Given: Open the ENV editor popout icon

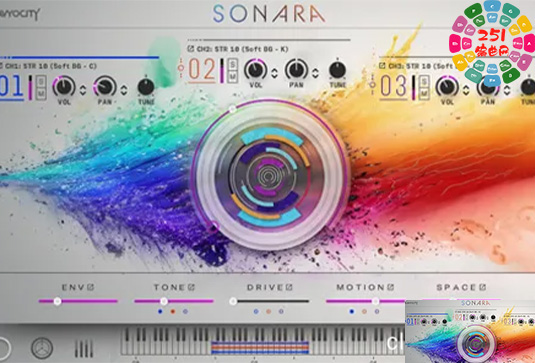Looking at the screenshot, I should pos(90,287).
